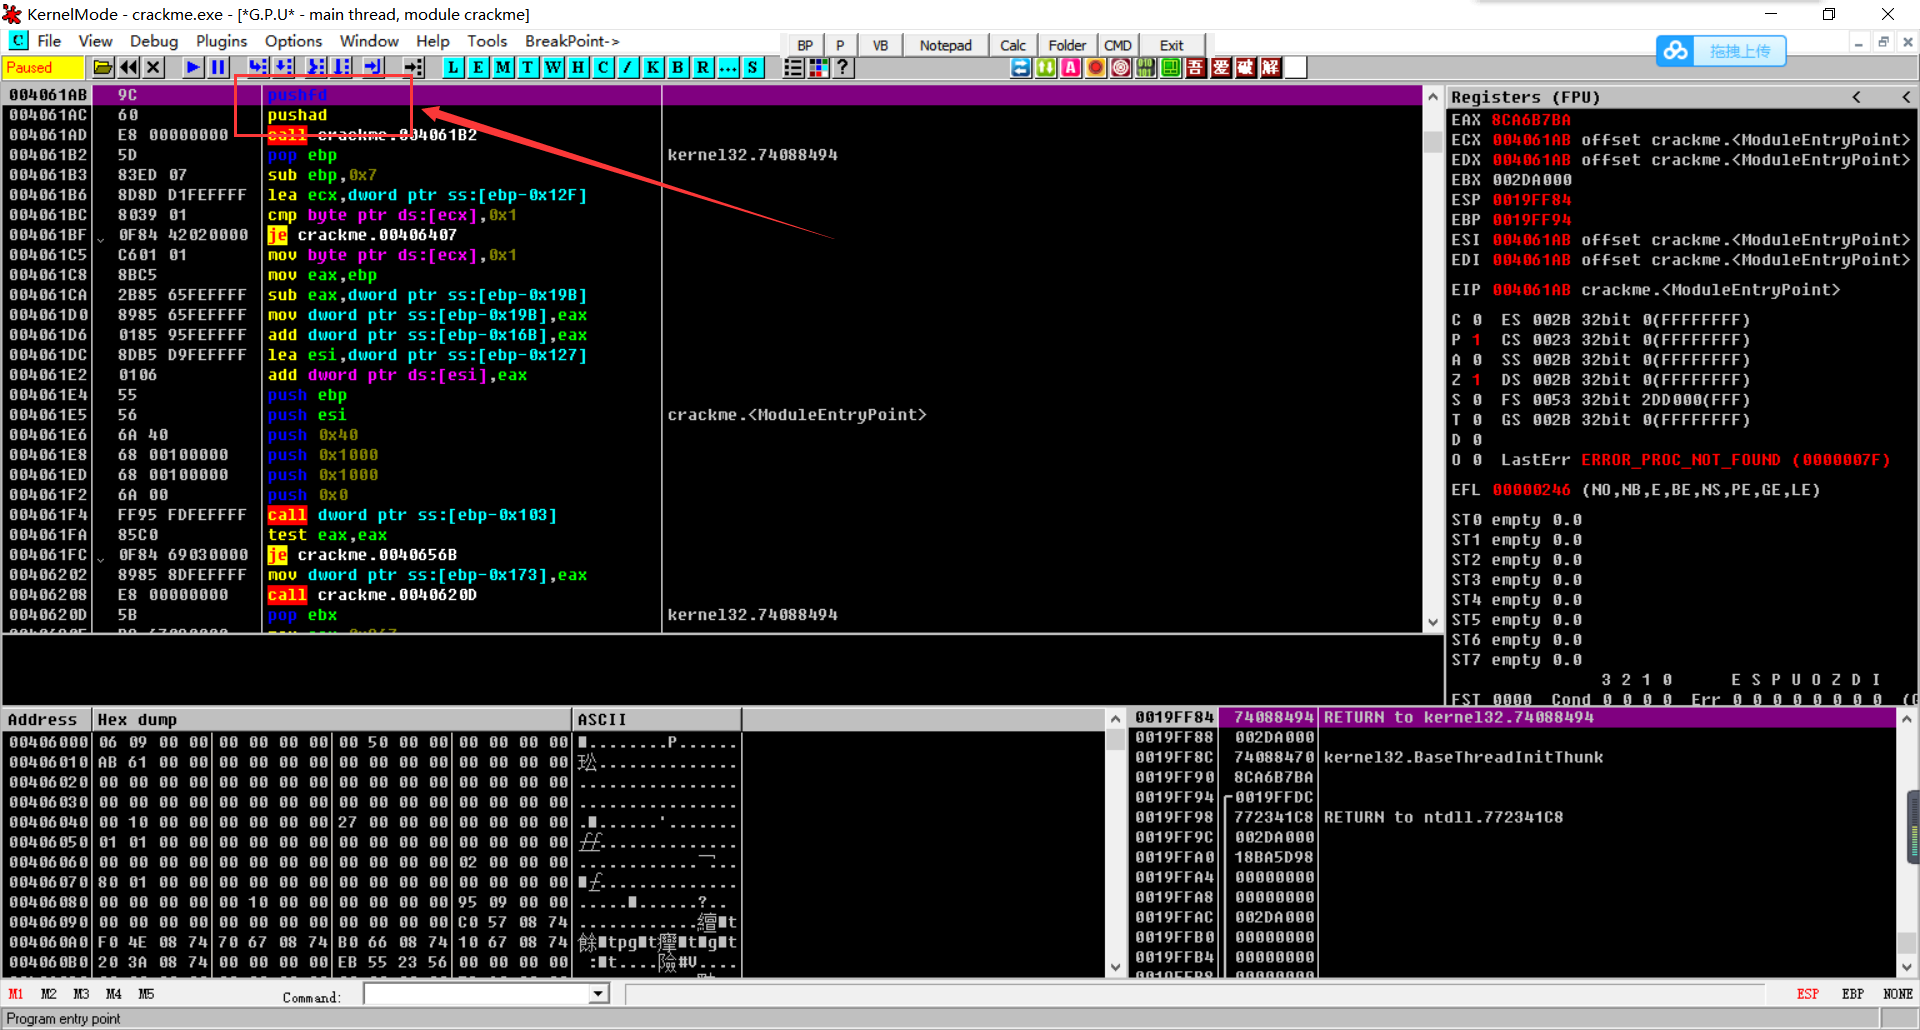Open Debugging options list icon
1920x1030 pixels.
(793, 67)
